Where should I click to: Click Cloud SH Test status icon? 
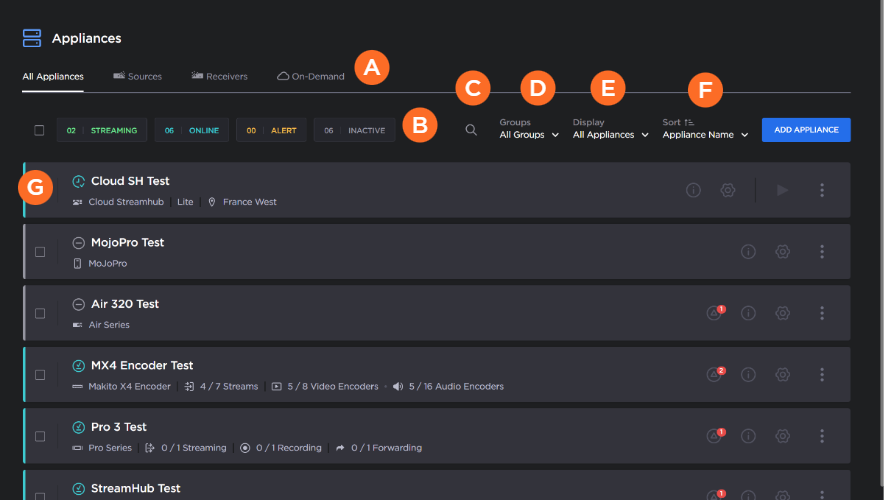tap(78, 182)
